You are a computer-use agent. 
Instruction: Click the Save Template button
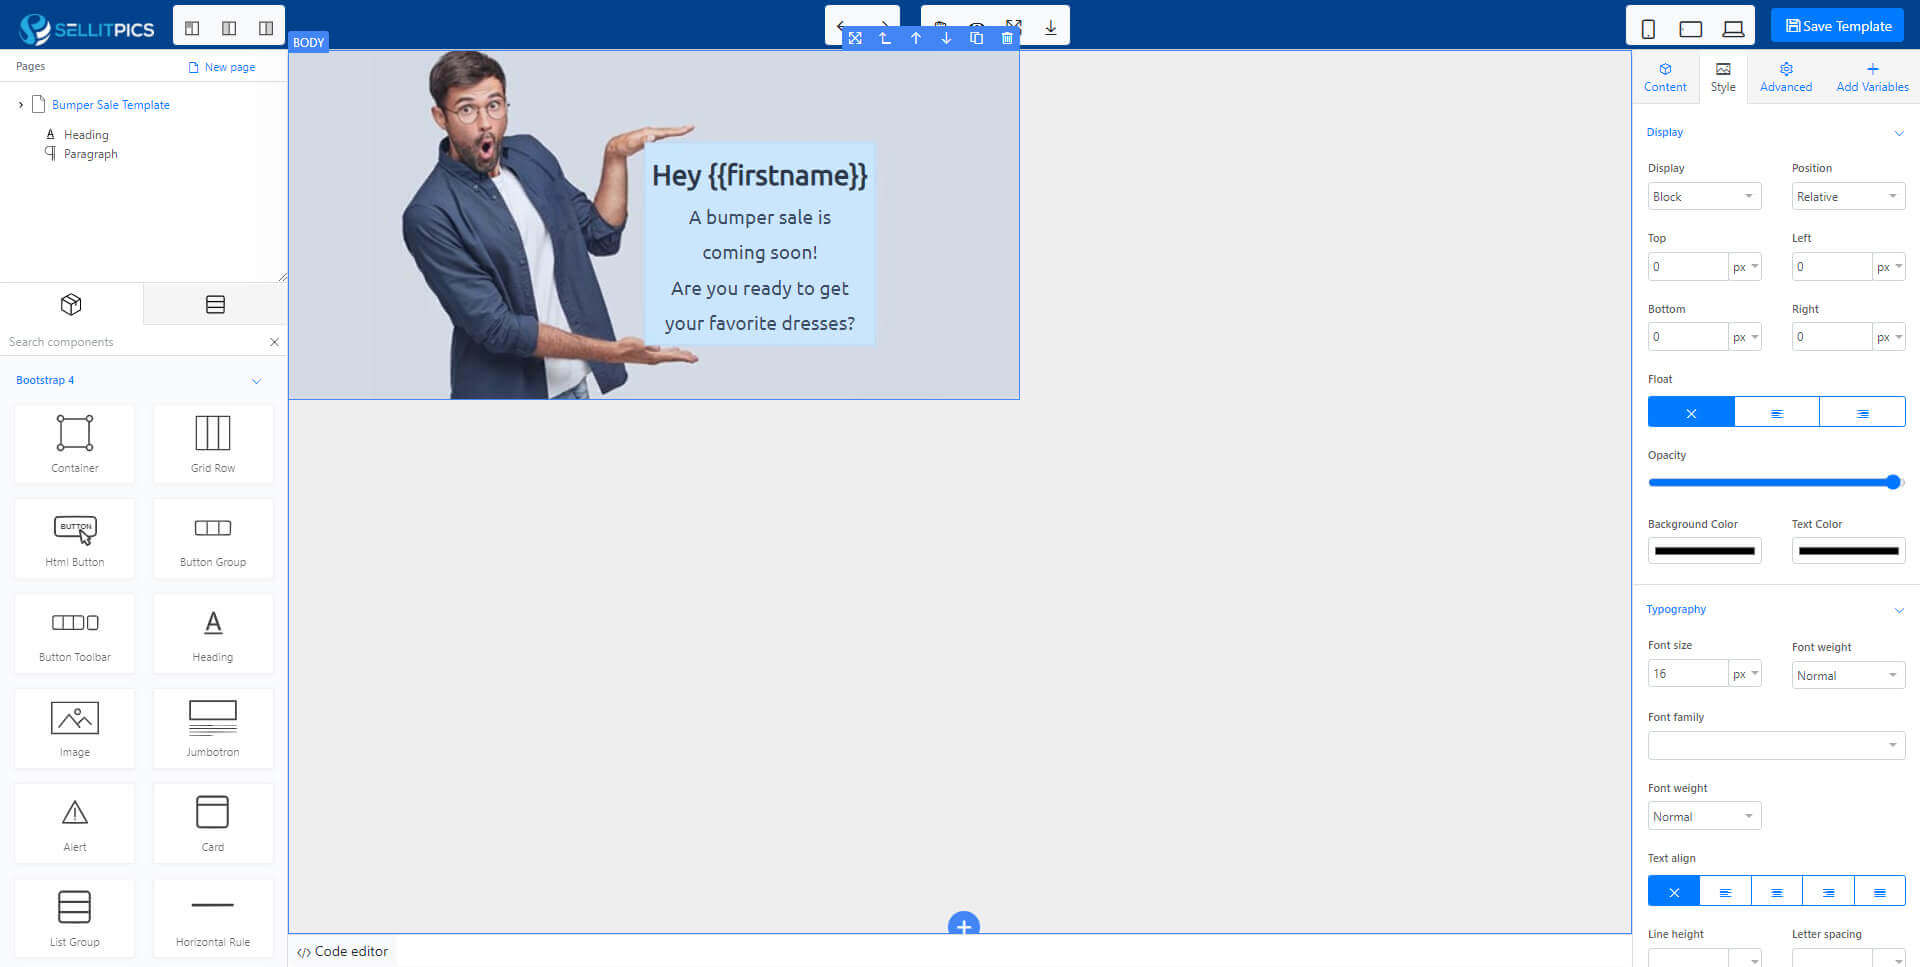(x=1838, y=26)
